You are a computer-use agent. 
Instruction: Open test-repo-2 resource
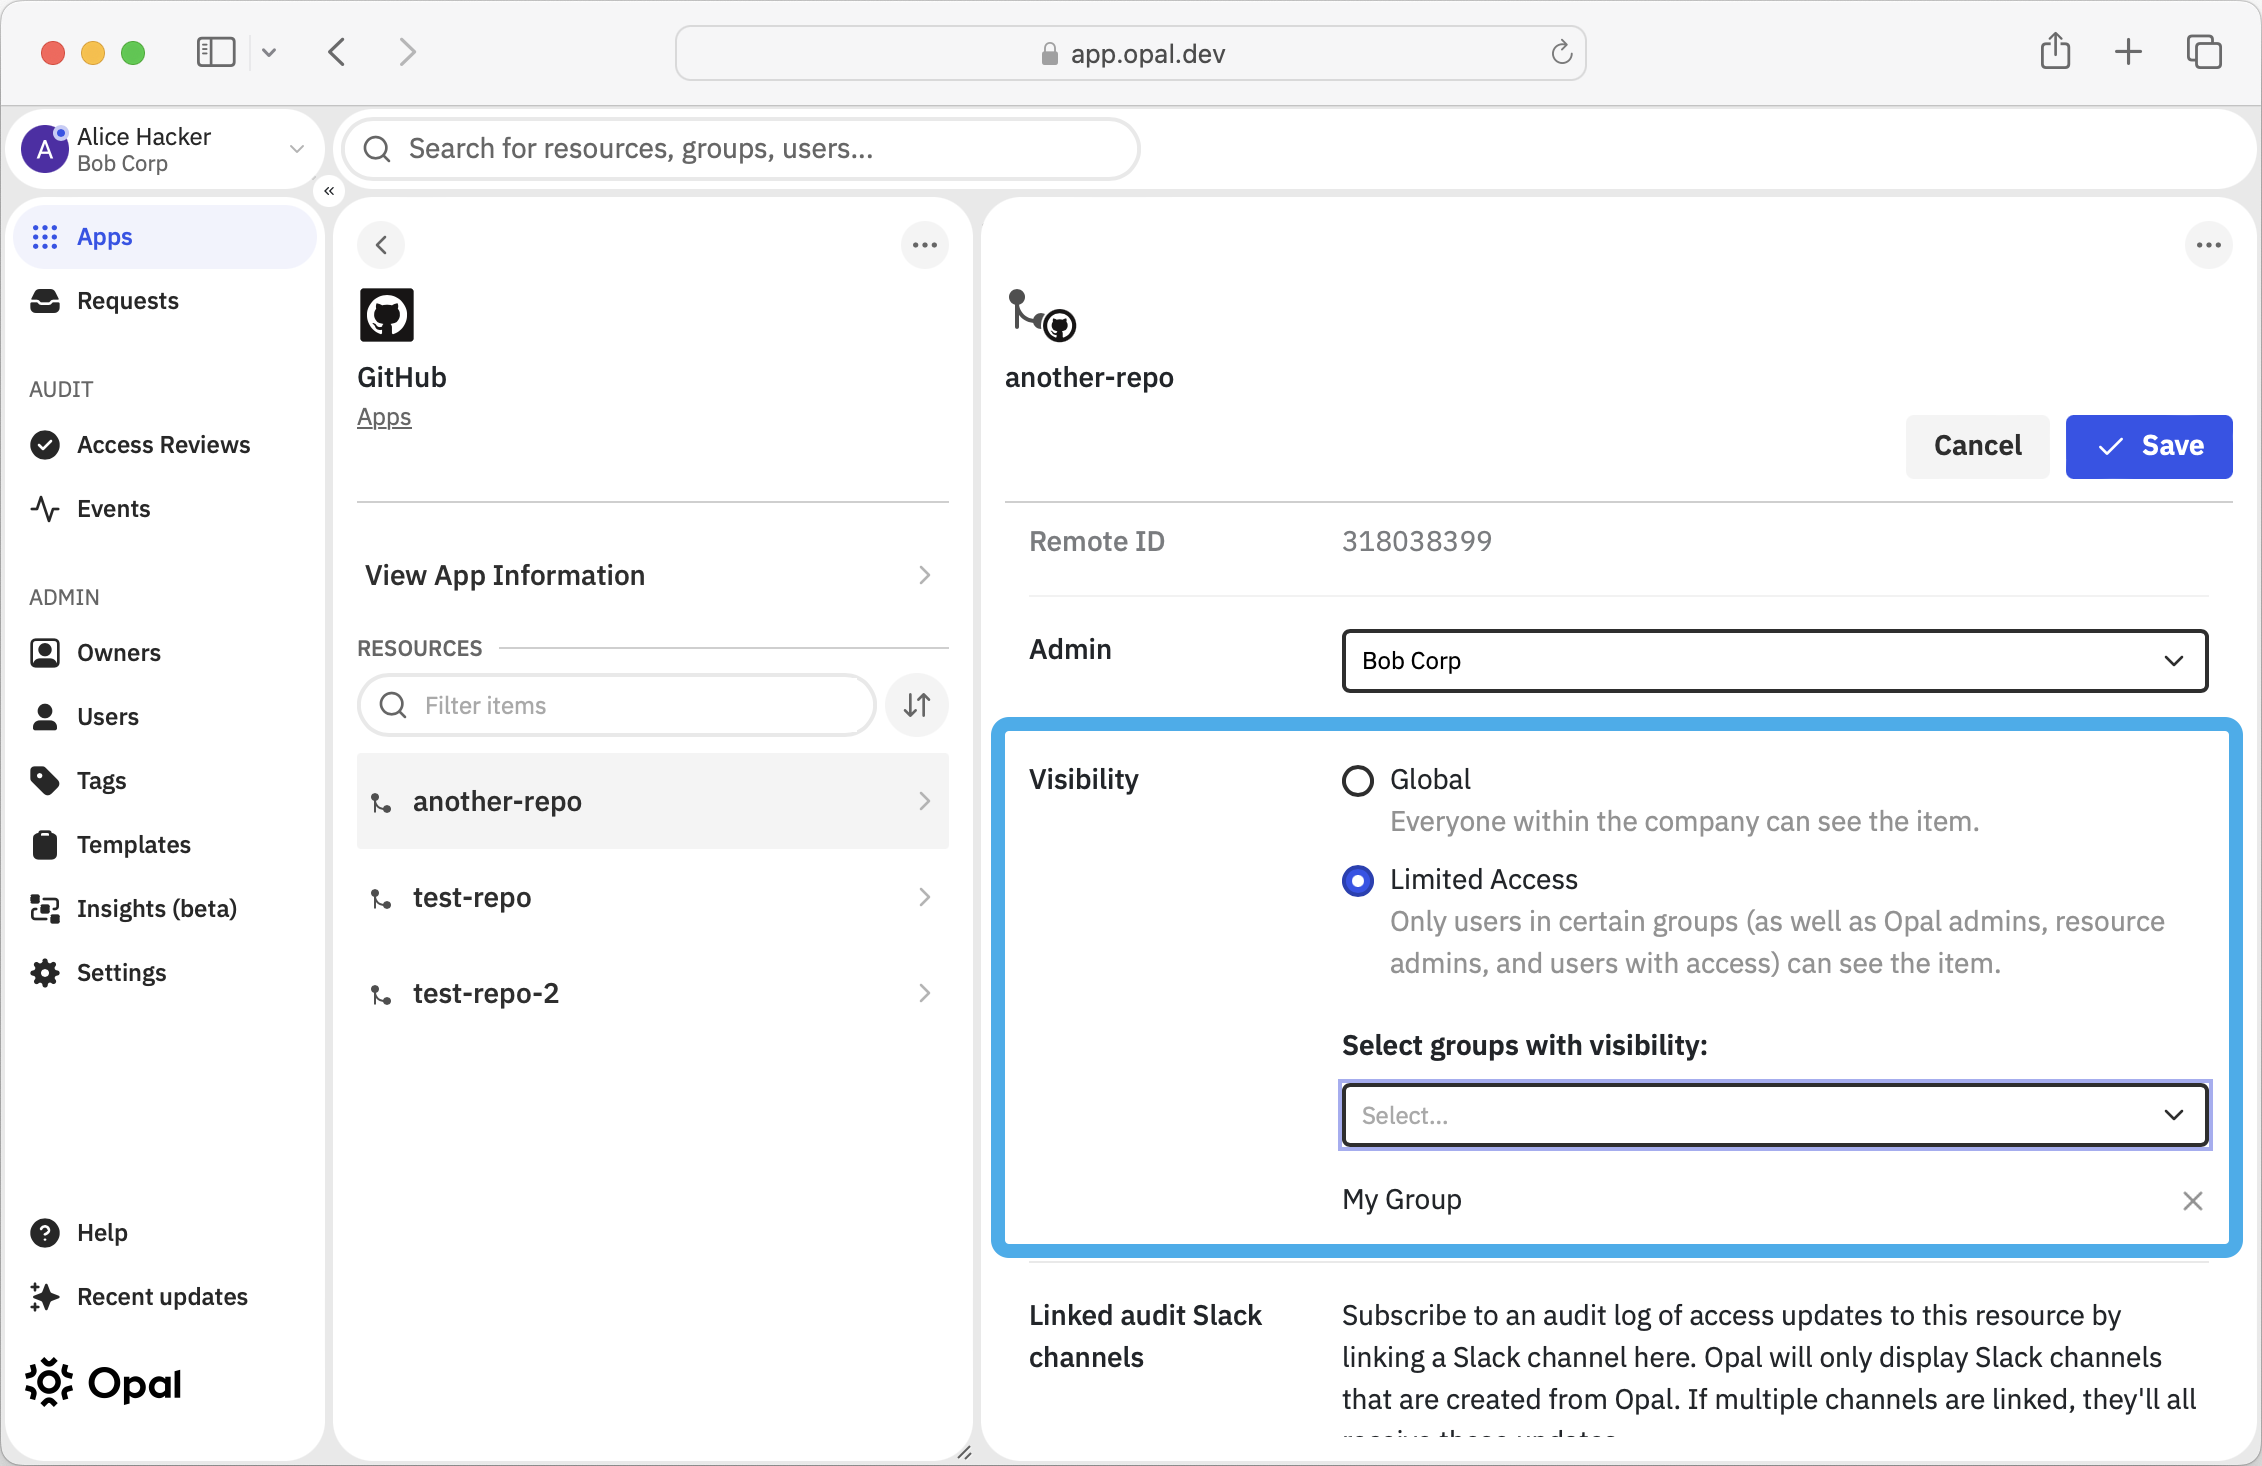point(652,993)
